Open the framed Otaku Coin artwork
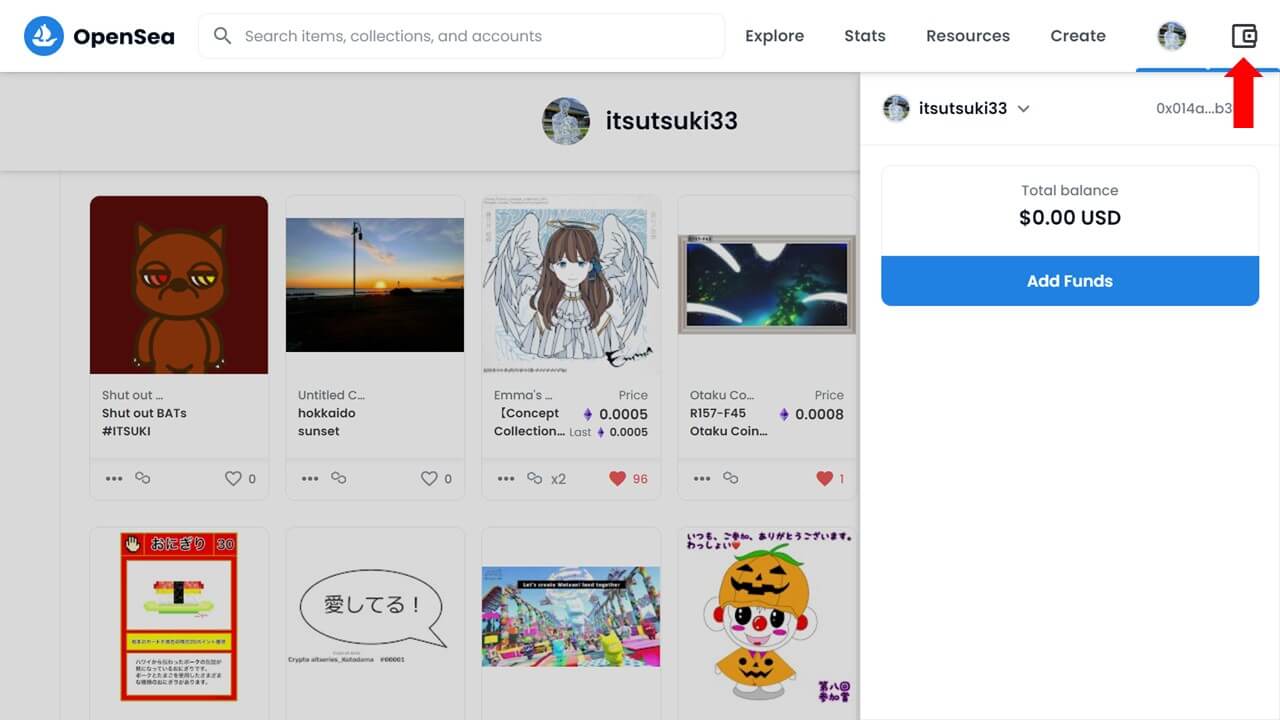Viewport: 1280px width, 720px height. point(767,284)
